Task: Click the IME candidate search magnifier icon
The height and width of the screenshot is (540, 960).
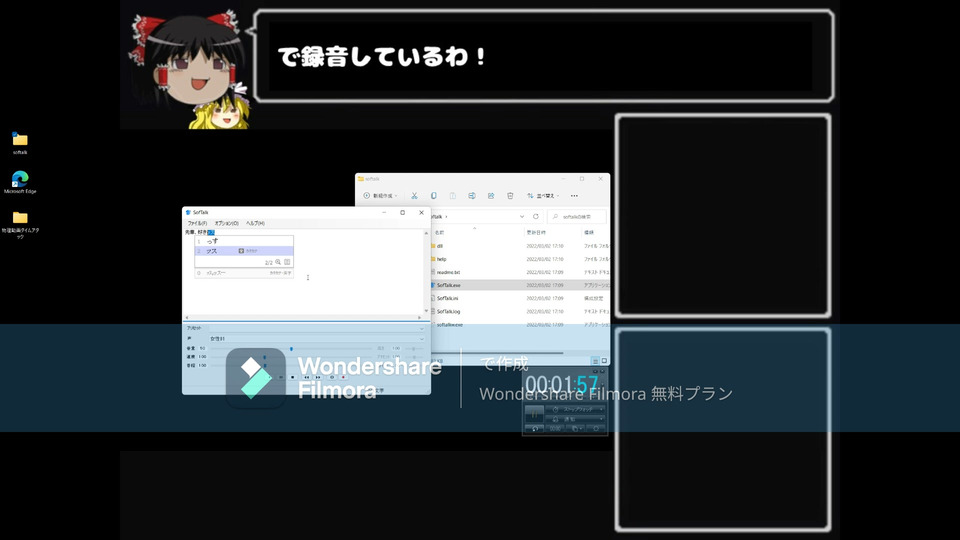Action: [278, 262]
